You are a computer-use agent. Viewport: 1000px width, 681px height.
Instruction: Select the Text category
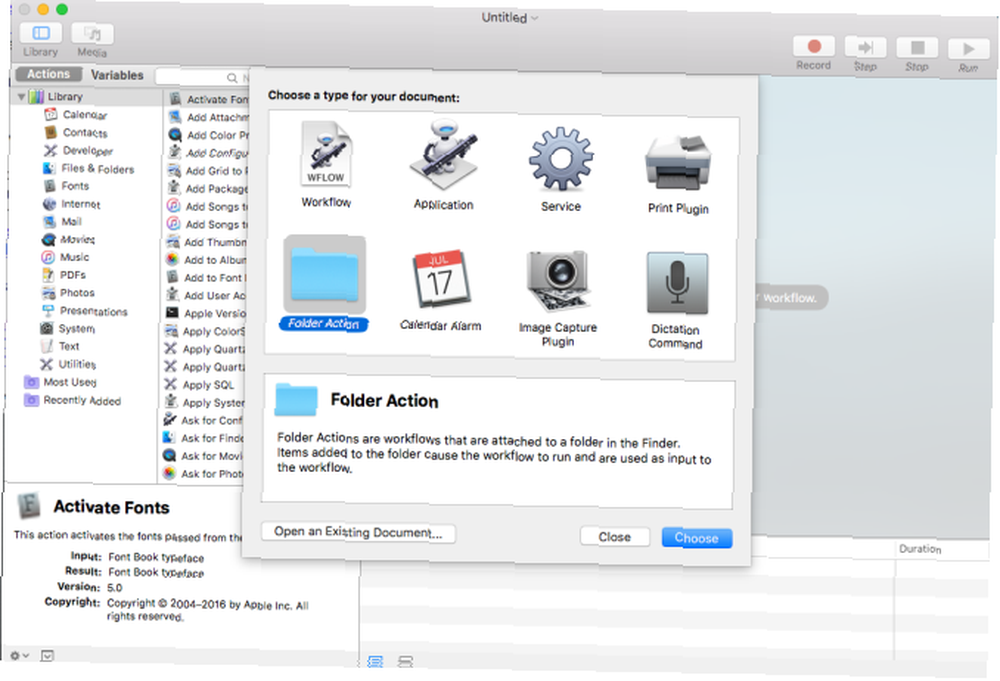[68, 346]
